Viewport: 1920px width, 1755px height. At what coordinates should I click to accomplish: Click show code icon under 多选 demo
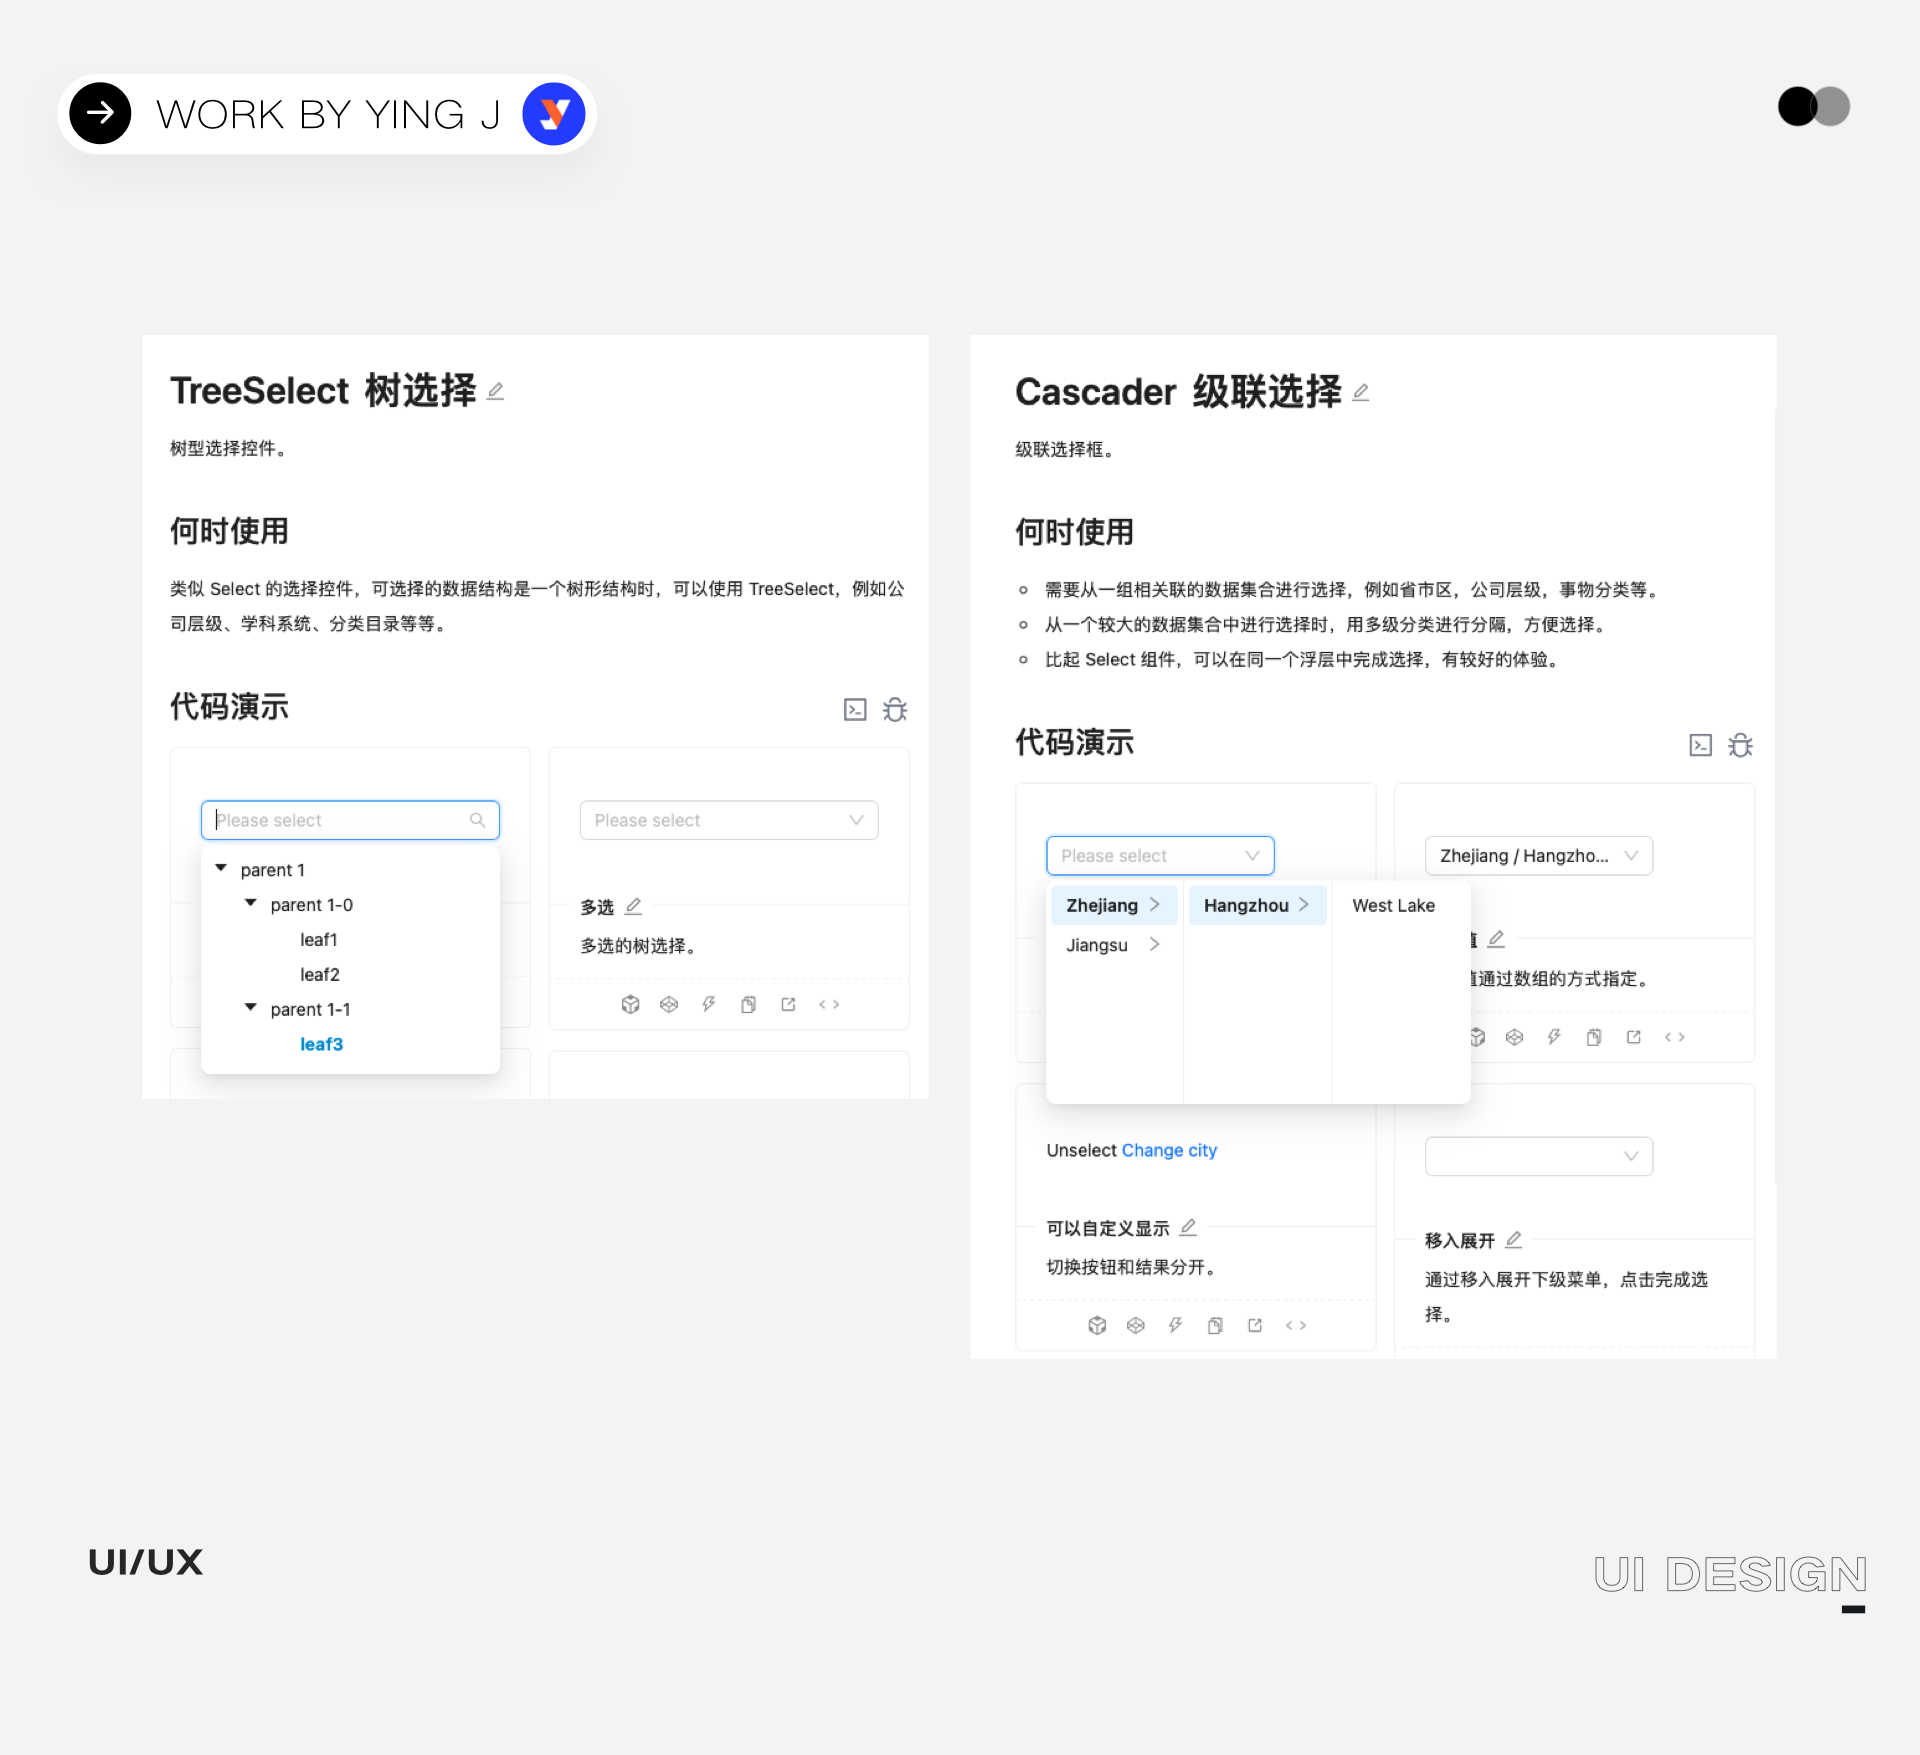[x=828, y=1004]
